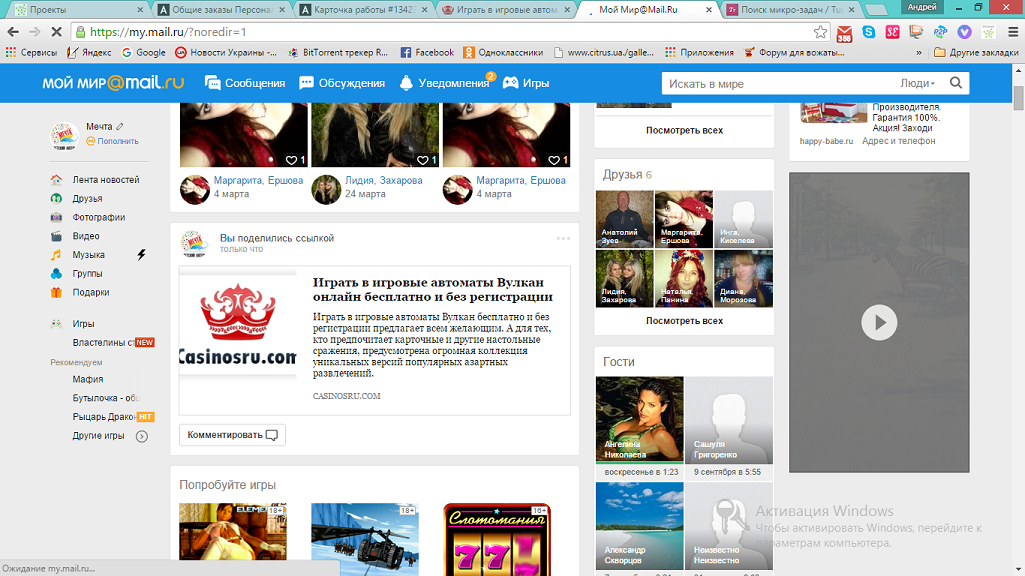The image size is (1025, 576).
Task: Open guest Александр Скворцов's photo tile
Action: coord(639,526)
